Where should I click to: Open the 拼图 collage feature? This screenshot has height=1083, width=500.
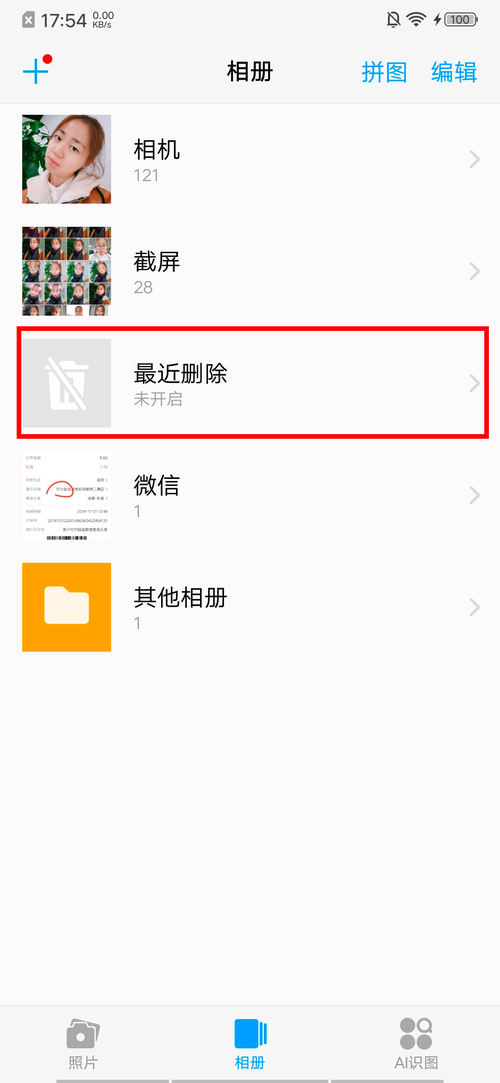pos(385,72)
